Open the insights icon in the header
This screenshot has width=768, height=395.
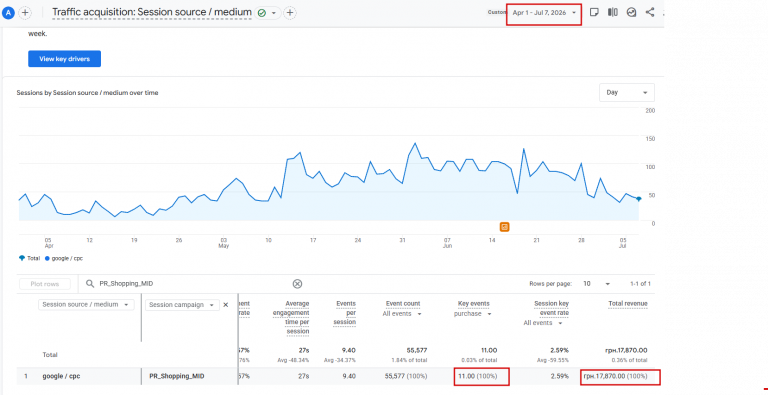point(631,12)
